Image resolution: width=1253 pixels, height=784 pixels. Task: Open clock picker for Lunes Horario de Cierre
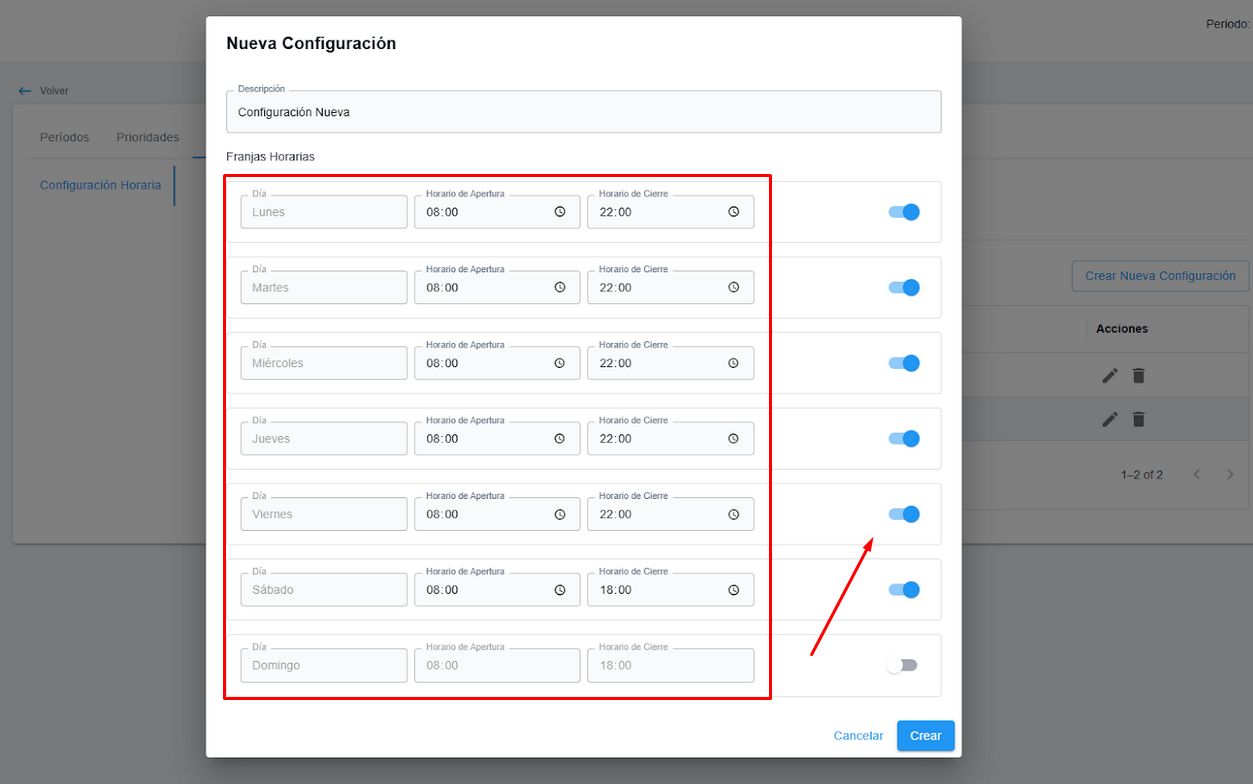point(733,212)
